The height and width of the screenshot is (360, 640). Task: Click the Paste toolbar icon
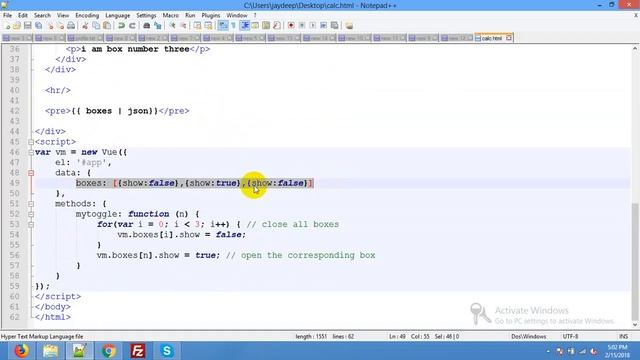107,26
